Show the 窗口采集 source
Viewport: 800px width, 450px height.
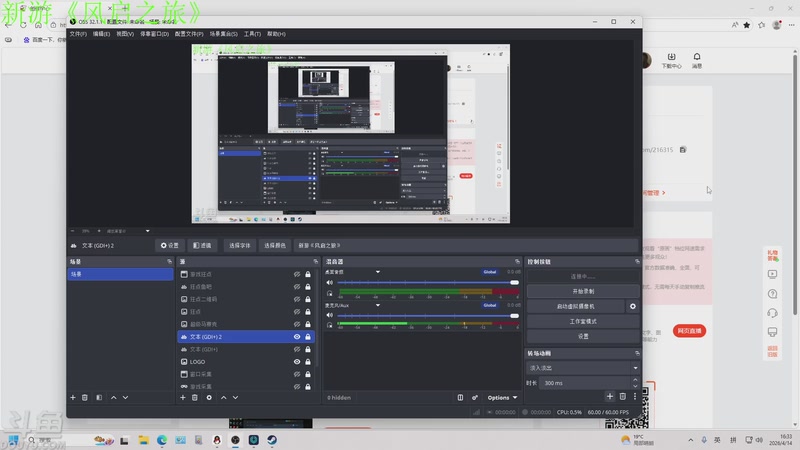(x=297, y=374)
